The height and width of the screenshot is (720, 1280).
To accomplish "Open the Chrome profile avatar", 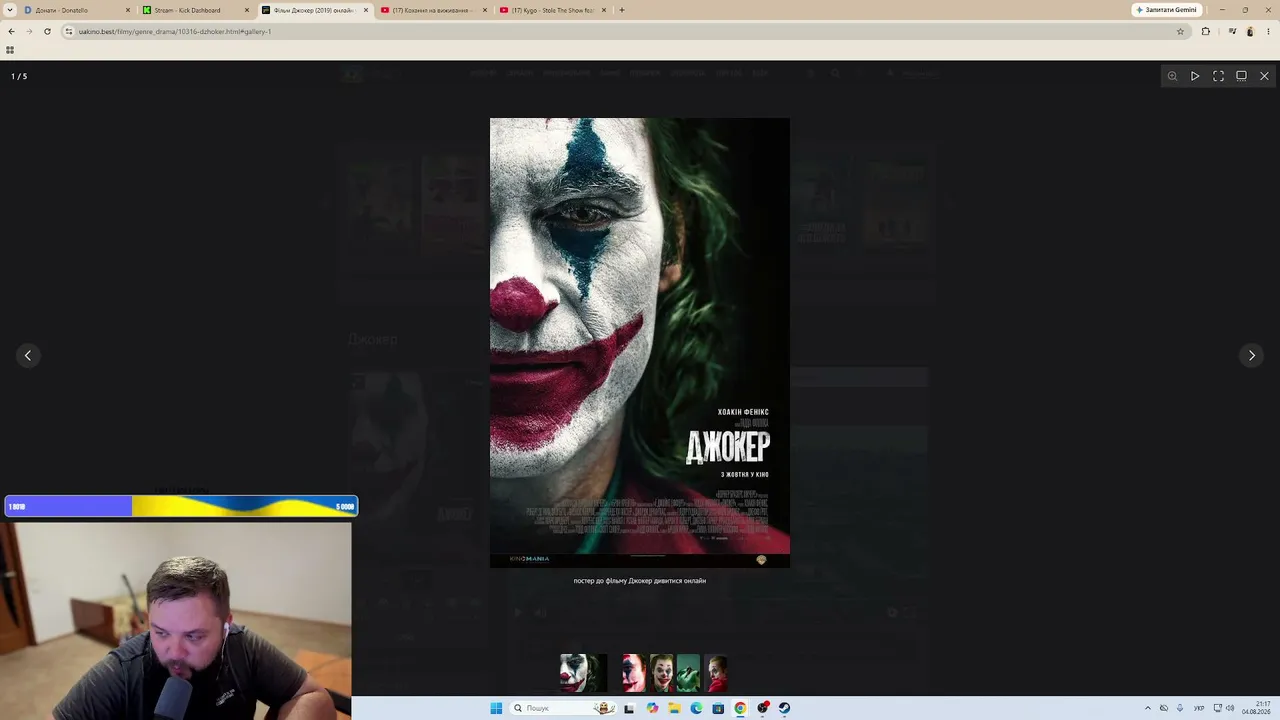I will [1250, 31].
